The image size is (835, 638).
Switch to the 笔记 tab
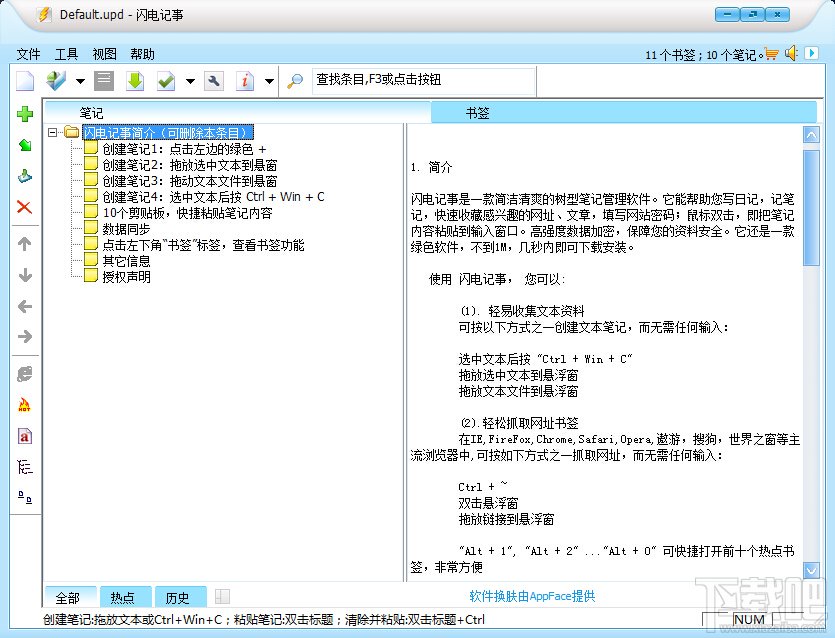tap(238, 113)
